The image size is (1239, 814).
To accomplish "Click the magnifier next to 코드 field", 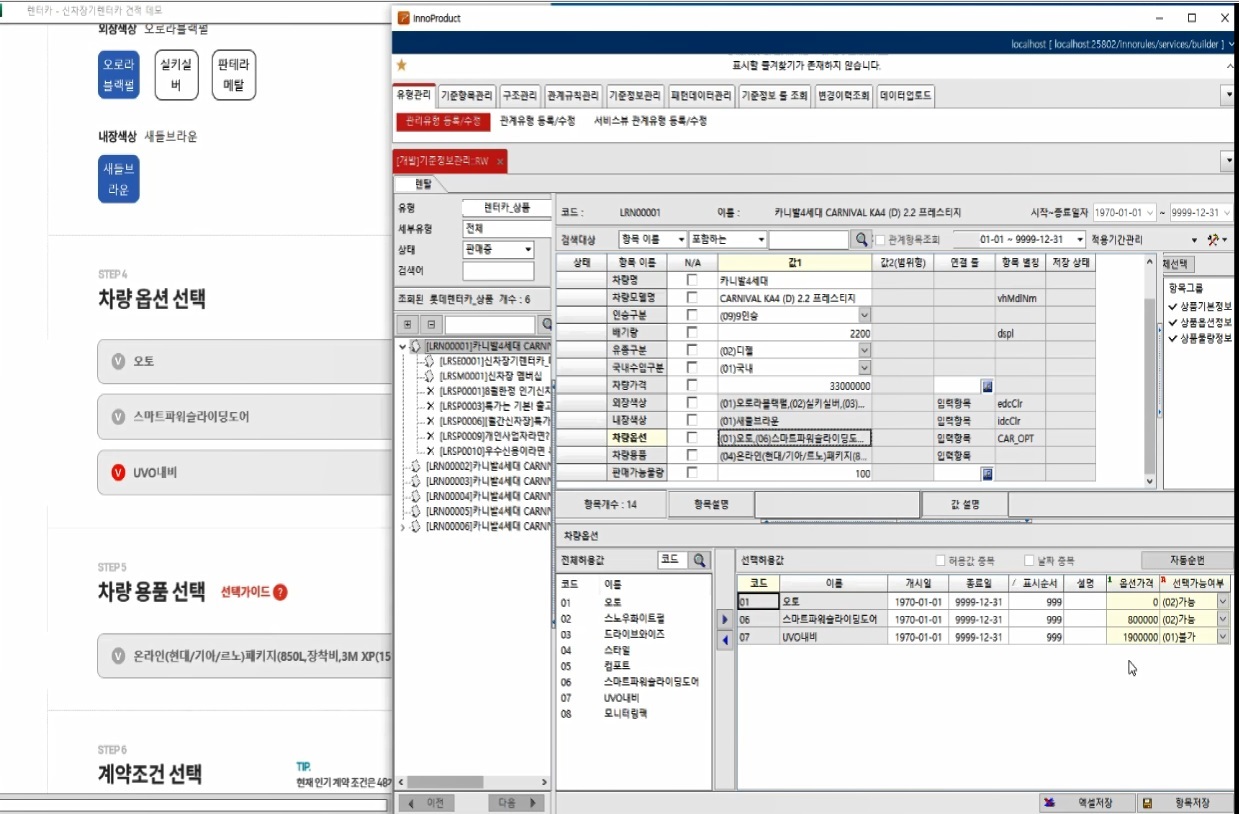I will tap(700, 561).
